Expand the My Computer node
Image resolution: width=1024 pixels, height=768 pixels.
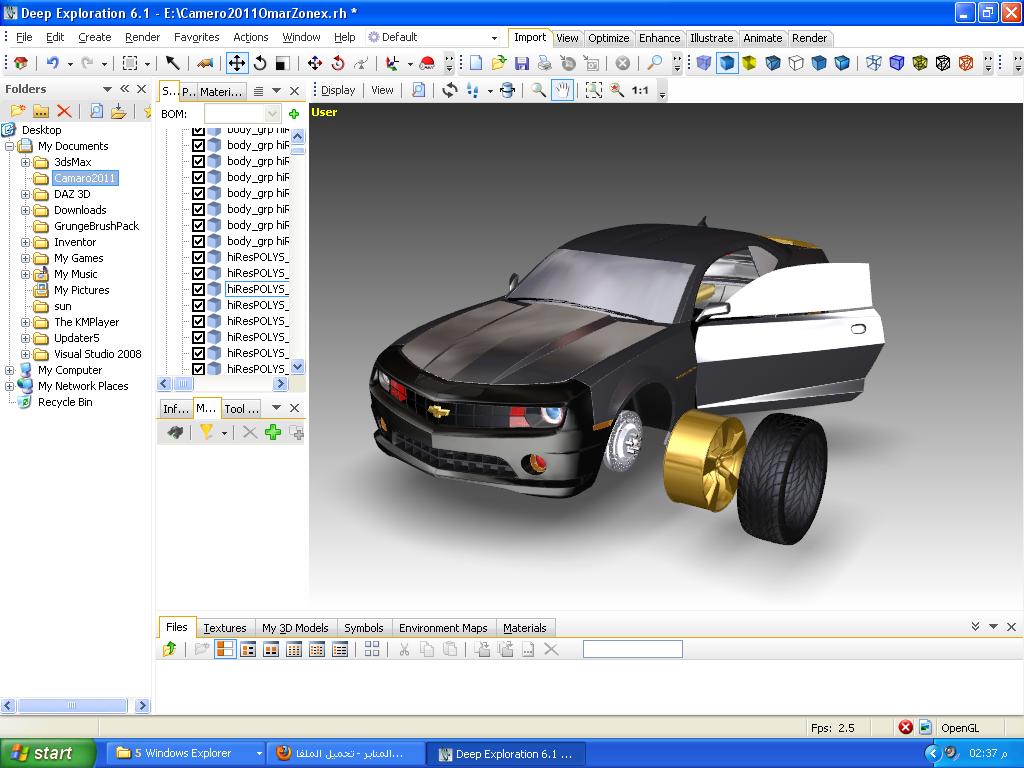(10, 370)
